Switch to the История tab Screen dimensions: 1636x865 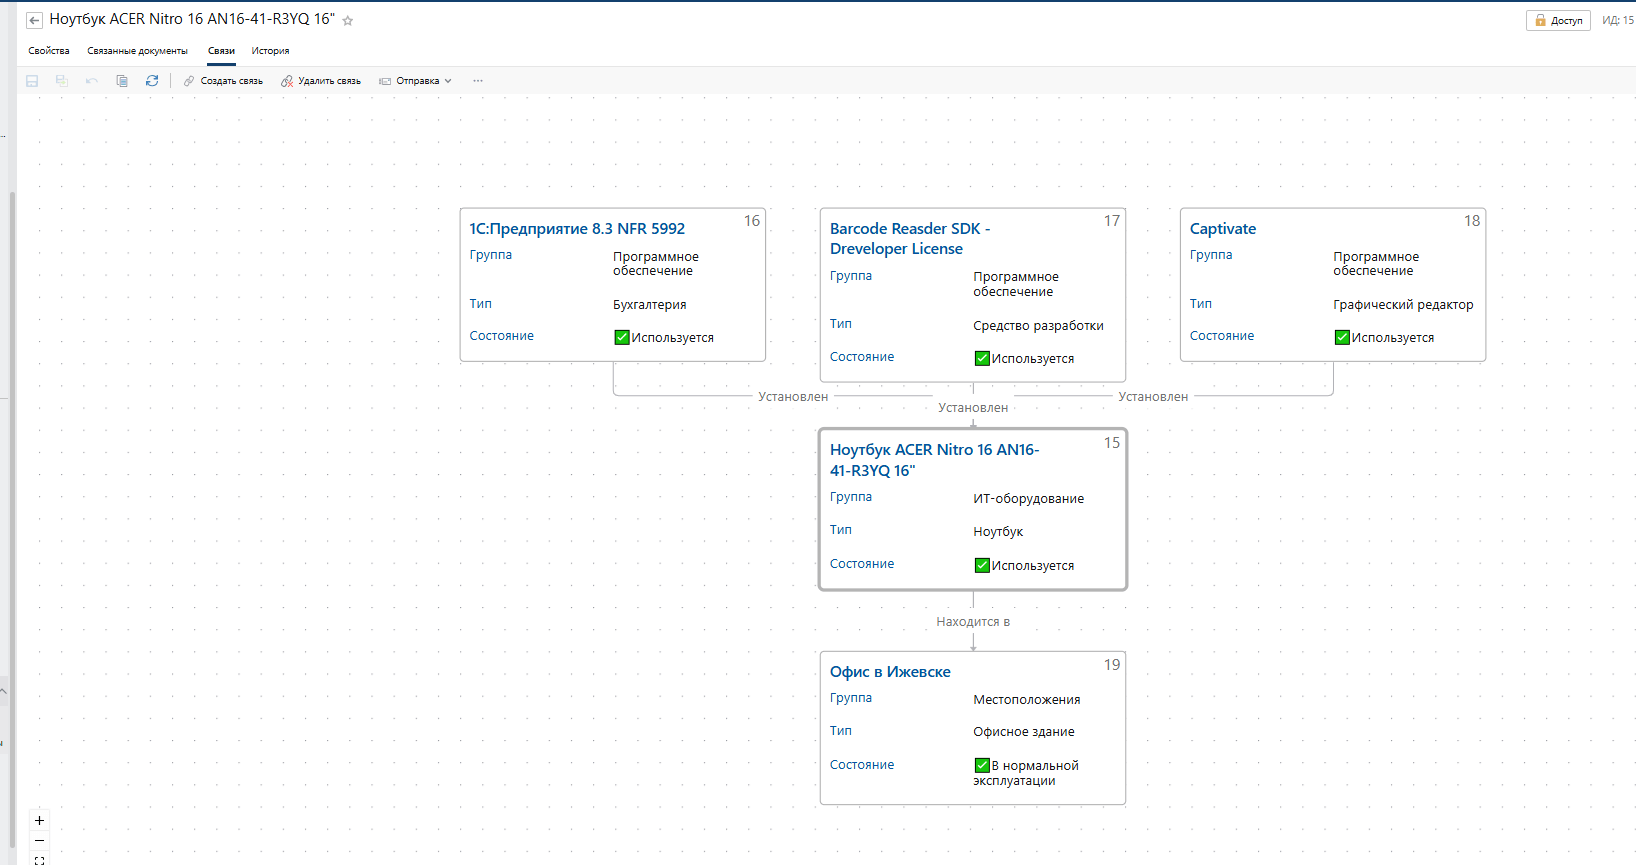pos(270,51)
